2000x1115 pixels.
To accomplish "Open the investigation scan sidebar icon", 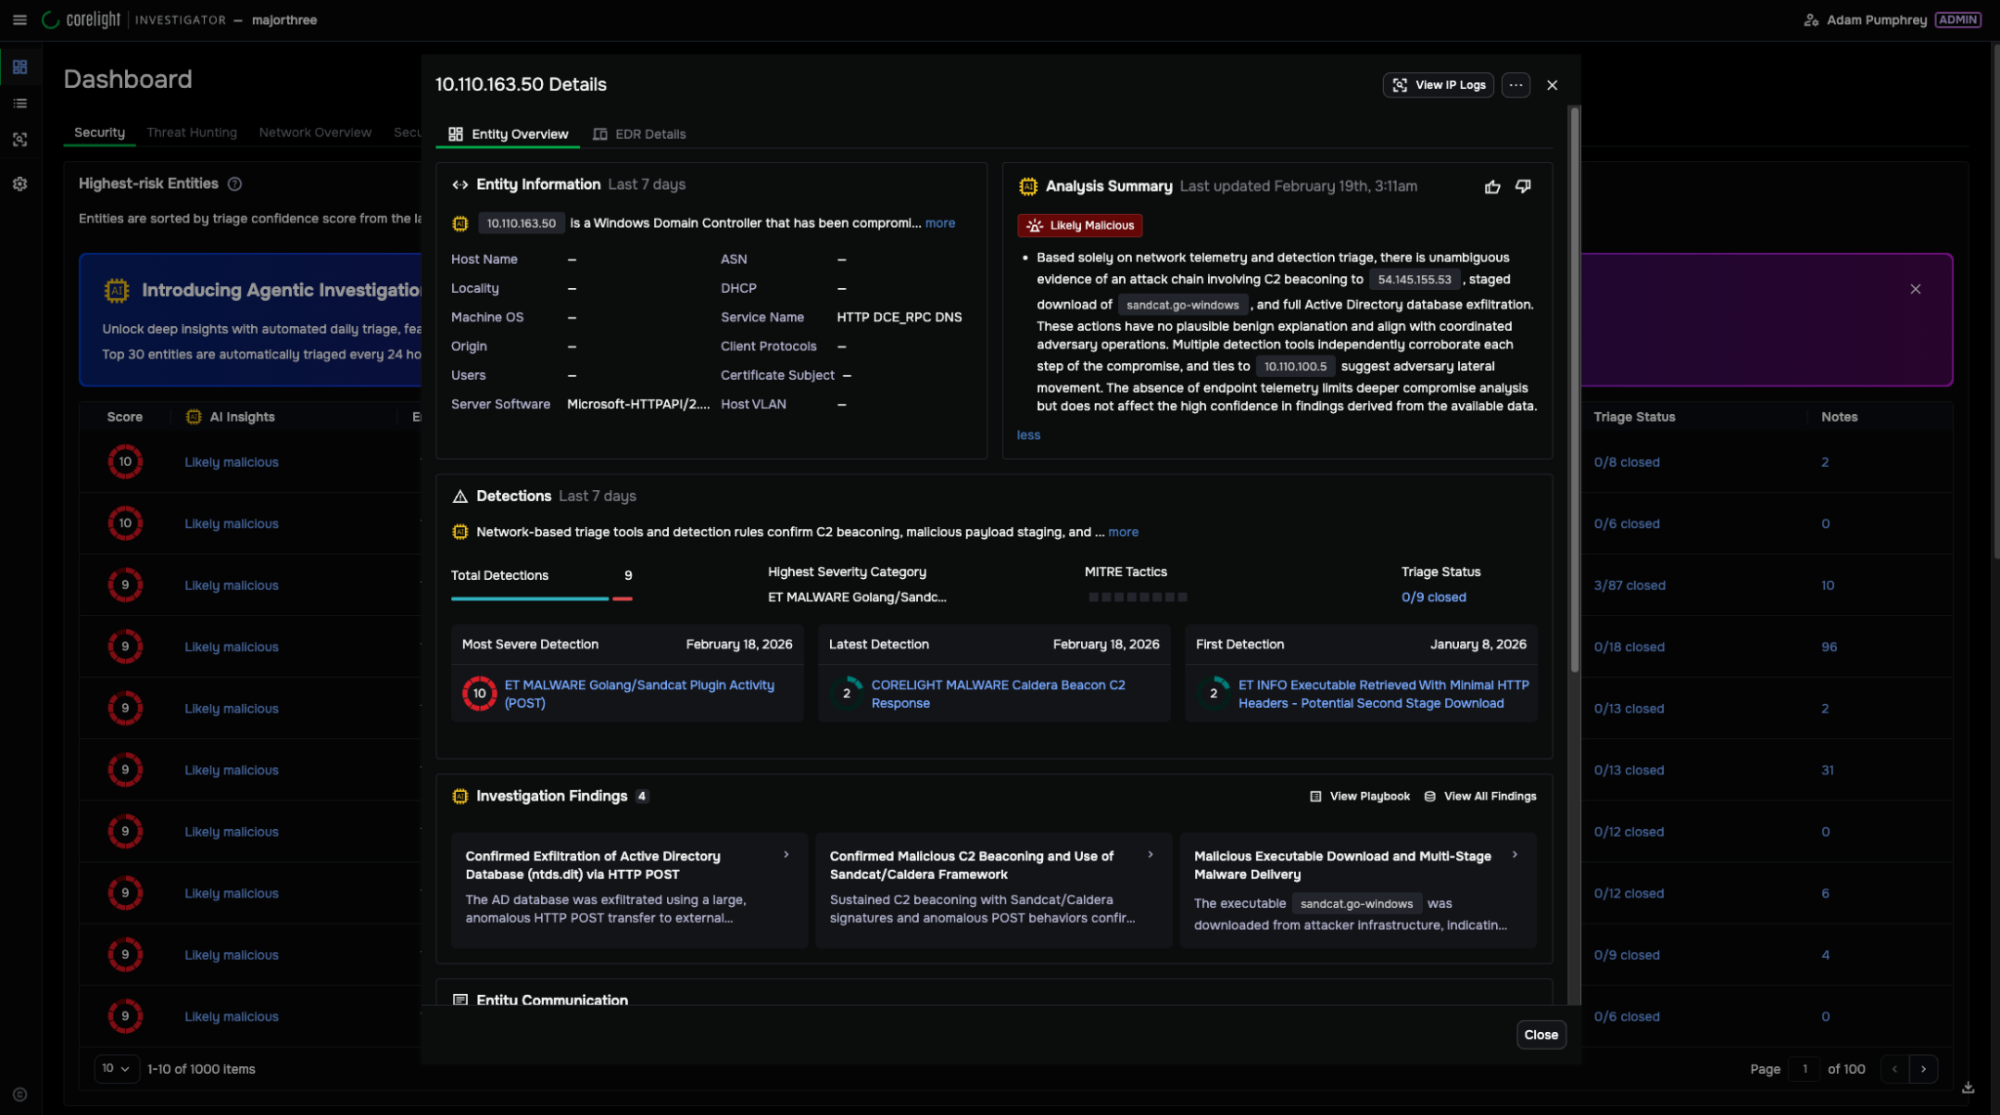I will point(20,140).
